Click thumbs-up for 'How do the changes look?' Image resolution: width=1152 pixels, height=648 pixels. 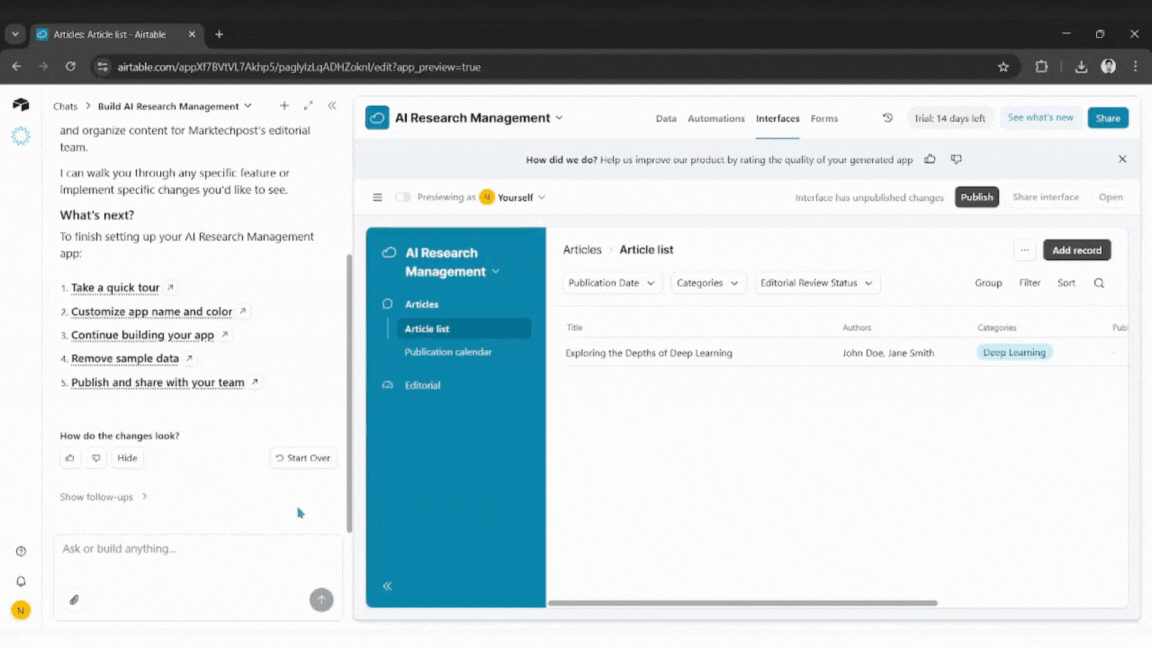[x=70, y=457]
